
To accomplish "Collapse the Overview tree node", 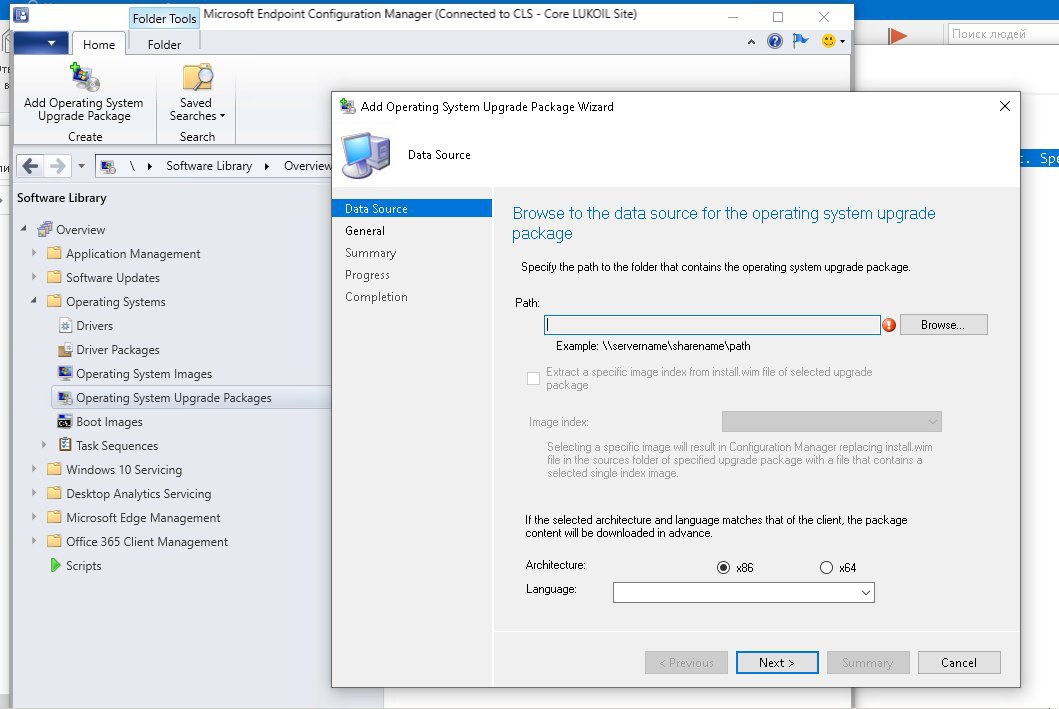I will click(24, 229).
